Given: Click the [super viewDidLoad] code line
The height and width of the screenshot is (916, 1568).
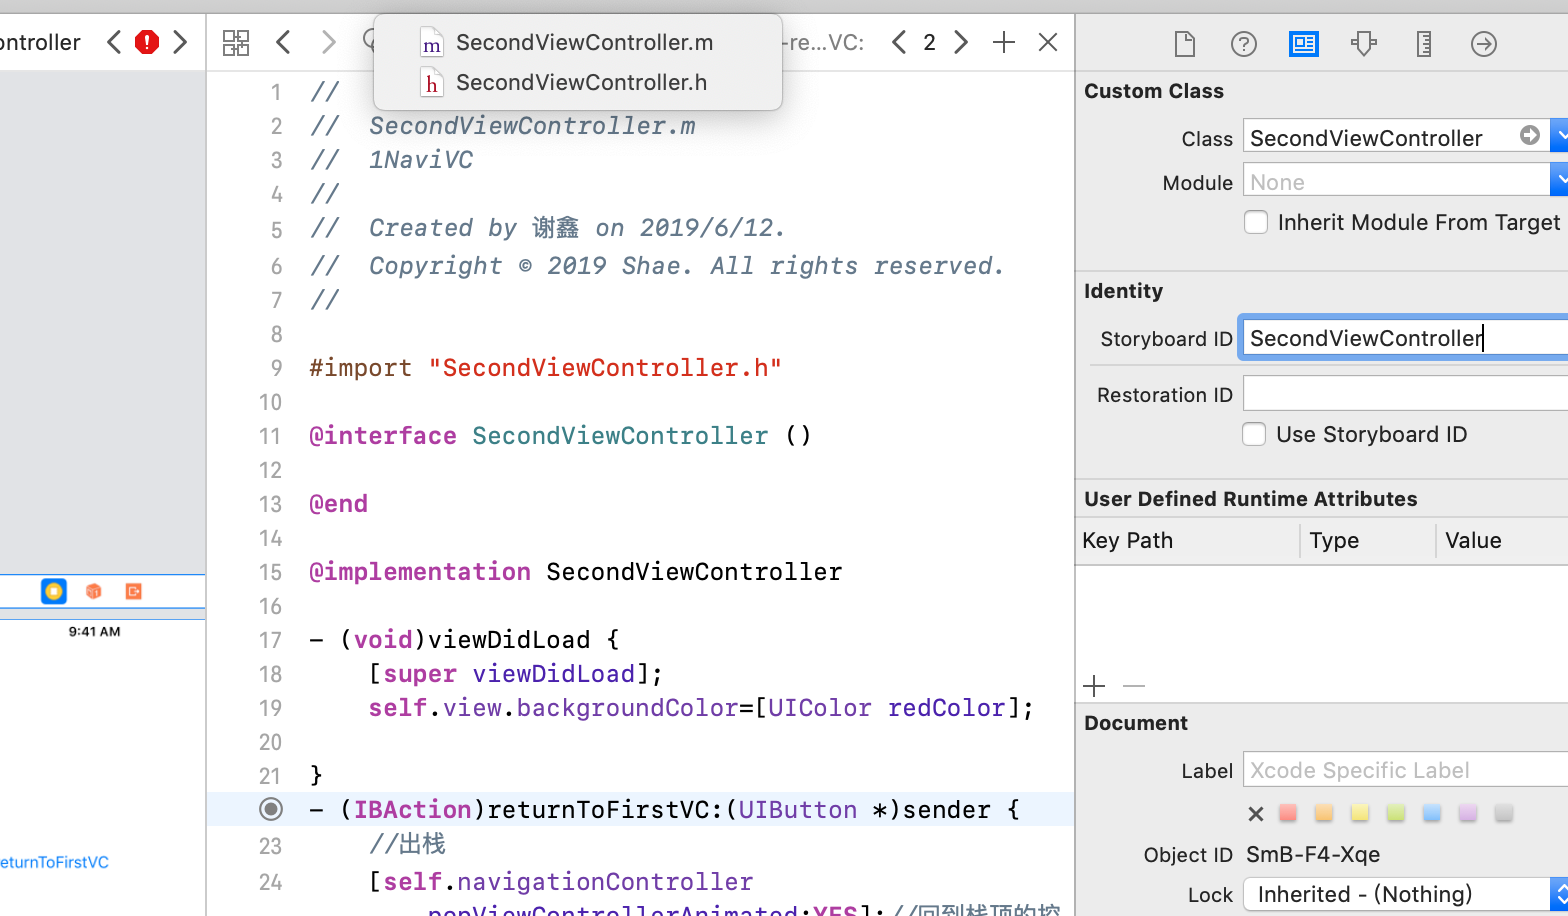Looking at the screenshot, I should [515, 674].
